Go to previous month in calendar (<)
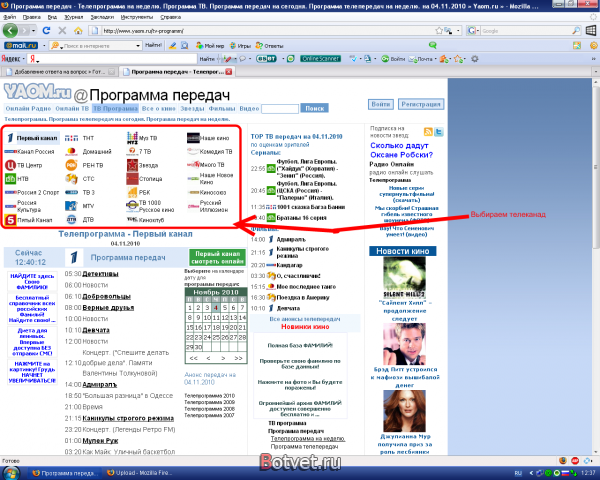 click(x=208, y=358)
